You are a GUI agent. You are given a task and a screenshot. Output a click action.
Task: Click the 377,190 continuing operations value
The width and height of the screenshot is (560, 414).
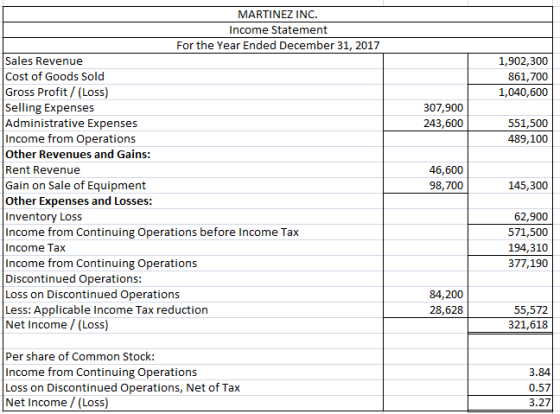pos(528,263)
